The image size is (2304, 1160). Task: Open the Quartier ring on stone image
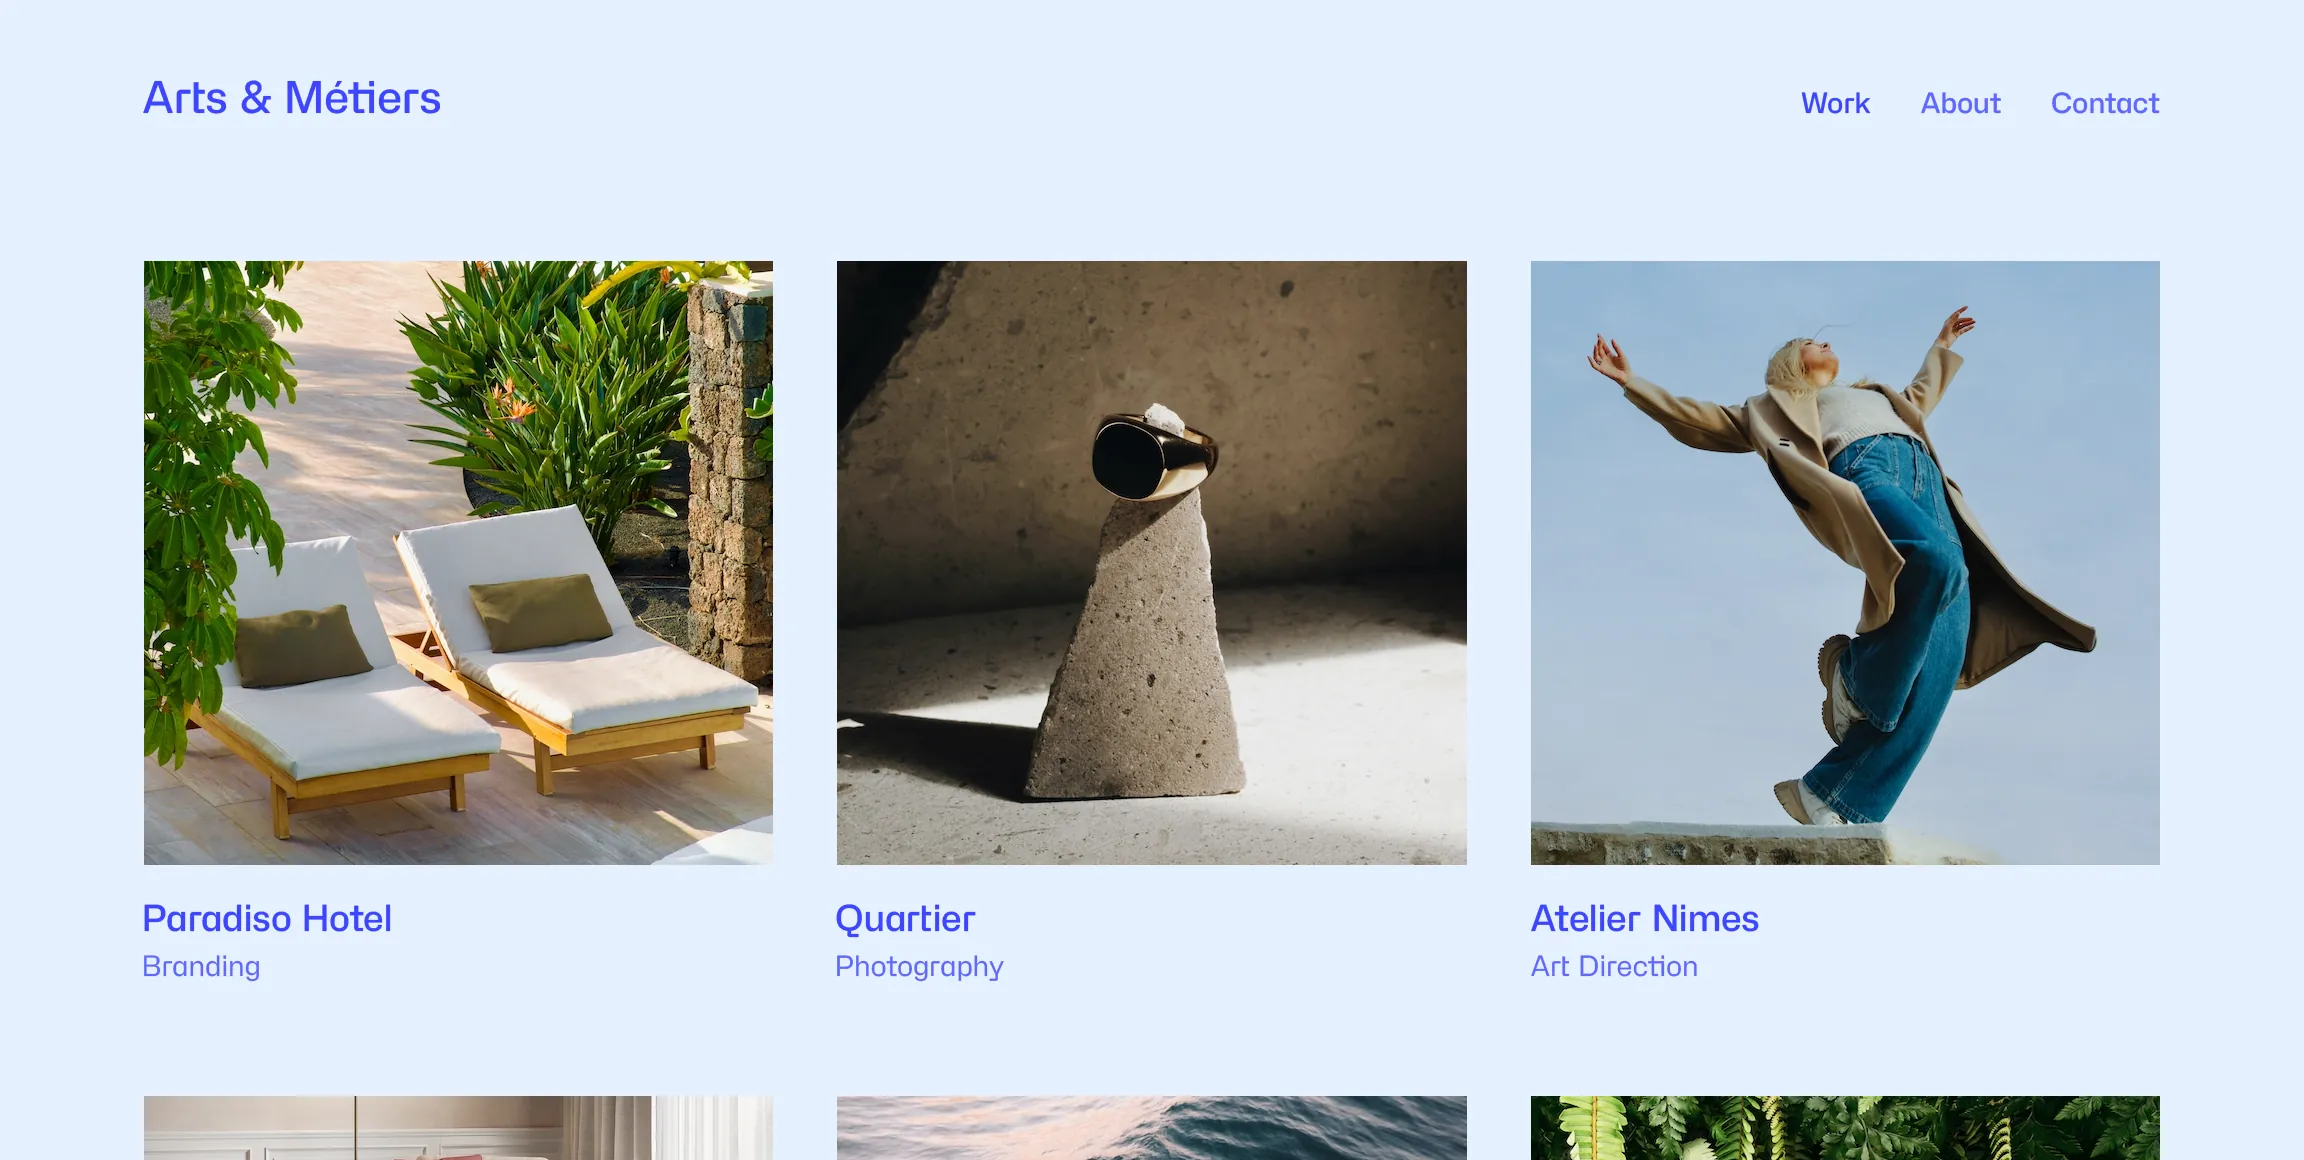coord(1152,563)
